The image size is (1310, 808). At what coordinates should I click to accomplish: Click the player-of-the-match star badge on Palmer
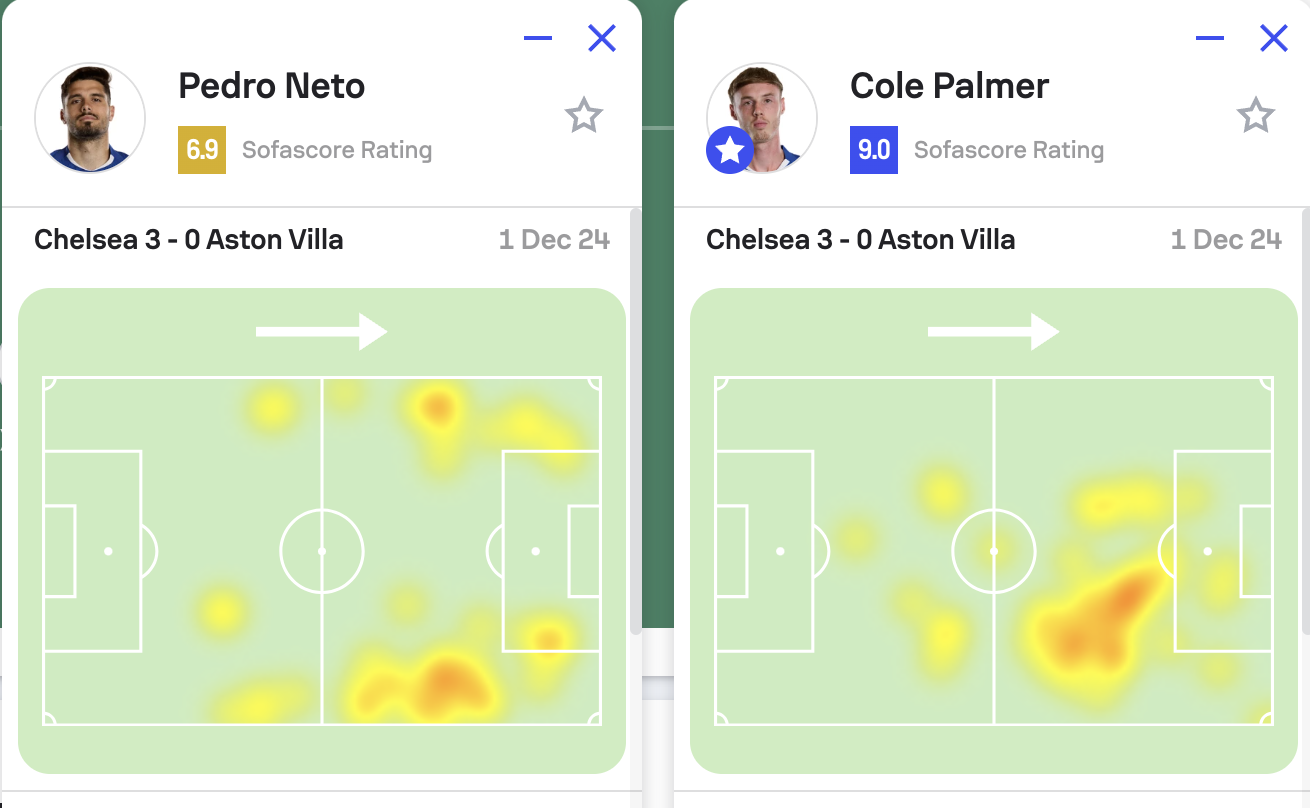[x=730, y=151]
